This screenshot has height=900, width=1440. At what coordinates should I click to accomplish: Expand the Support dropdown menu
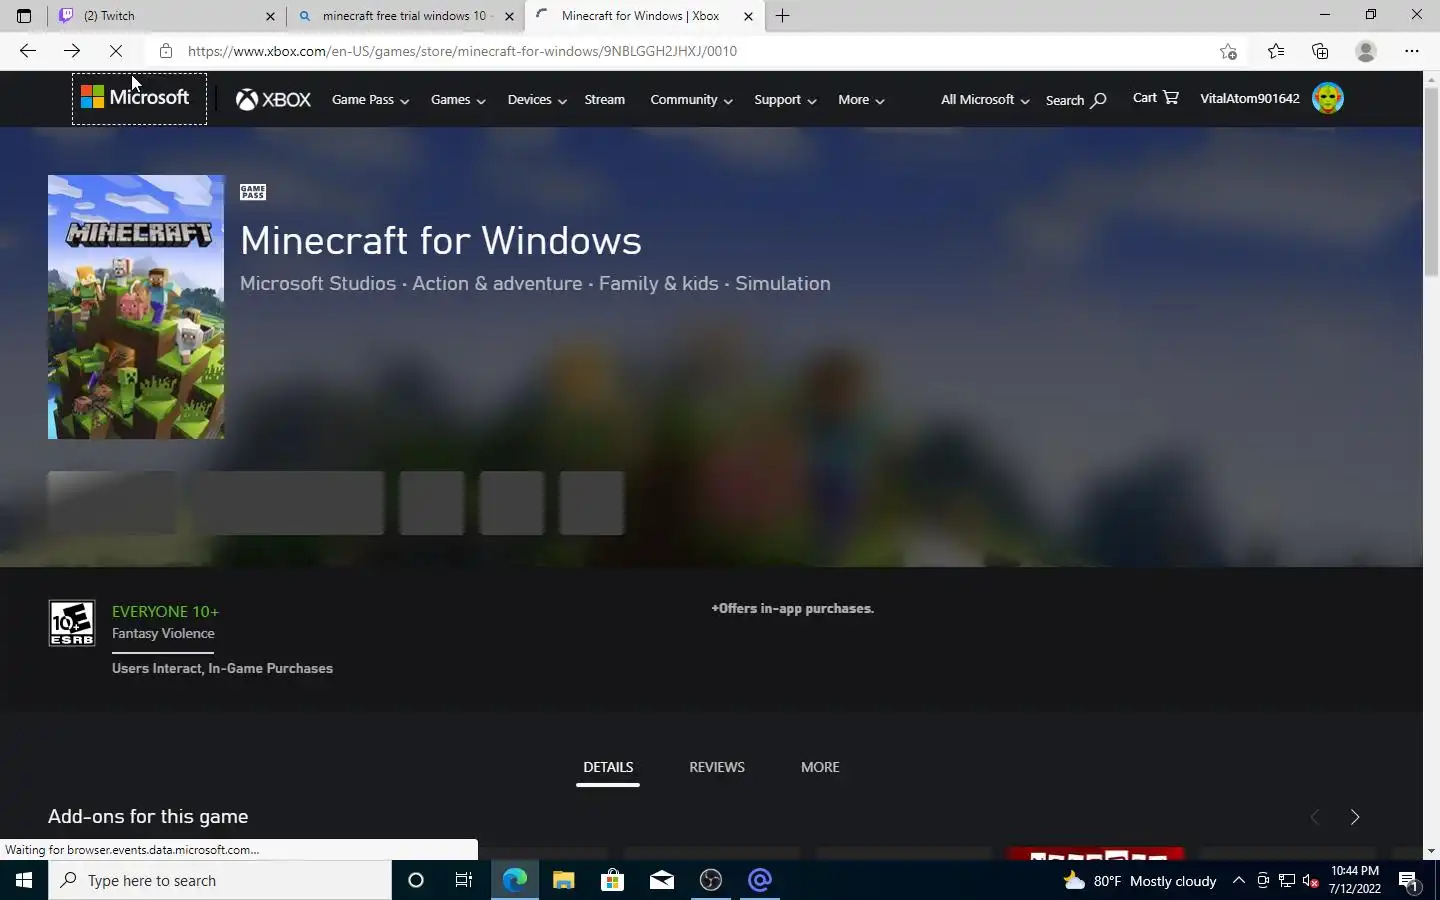pyautogui.click(x=785, y=100)
